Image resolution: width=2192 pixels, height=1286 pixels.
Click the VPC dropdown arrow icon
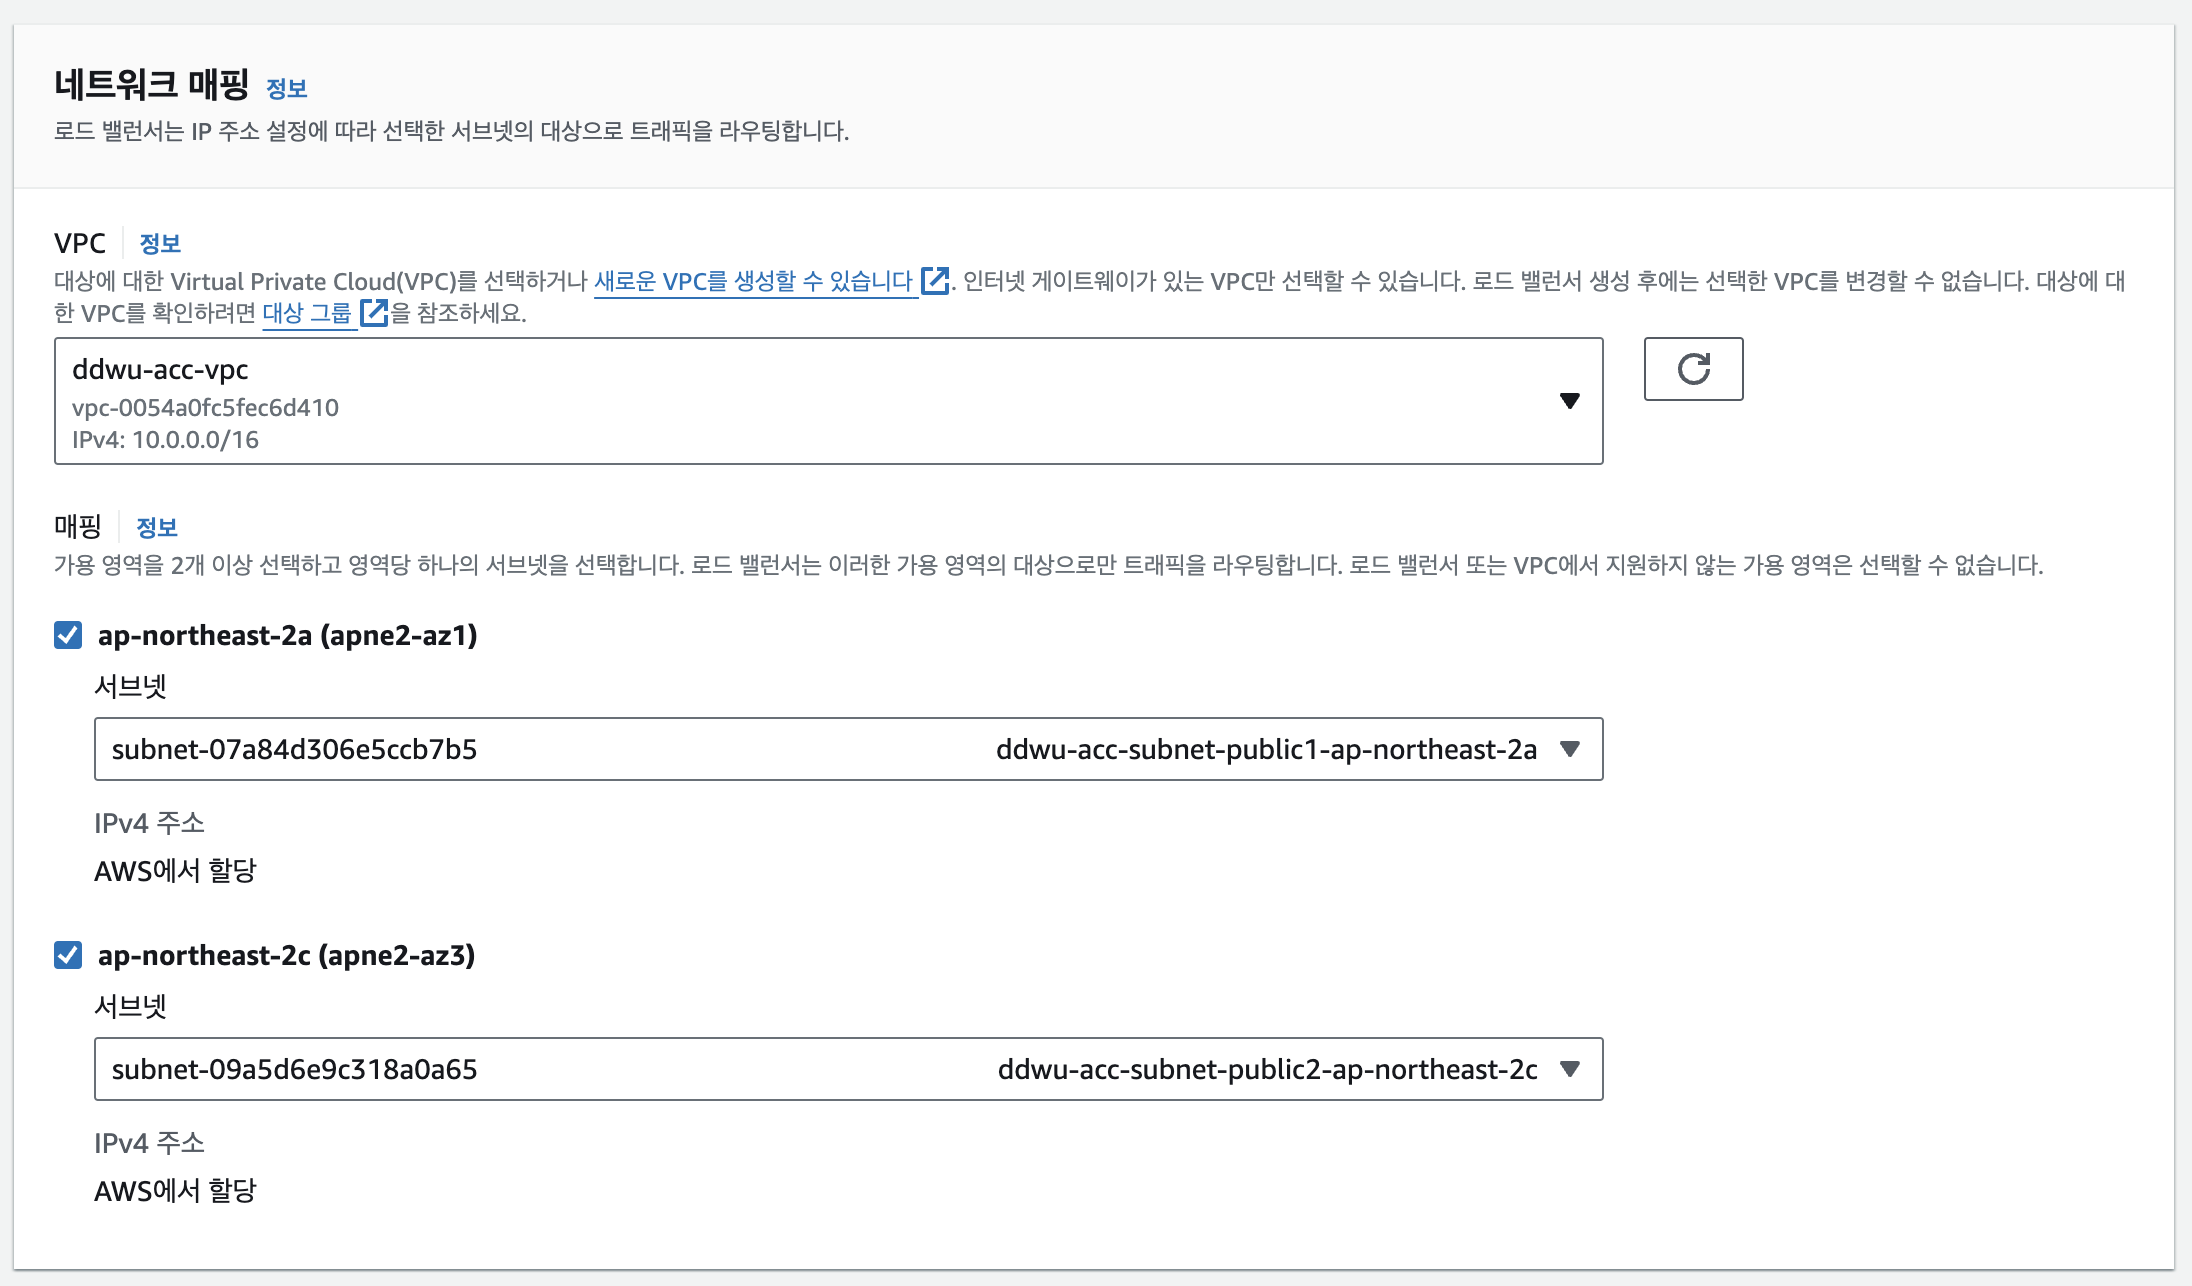(1569, 401)
